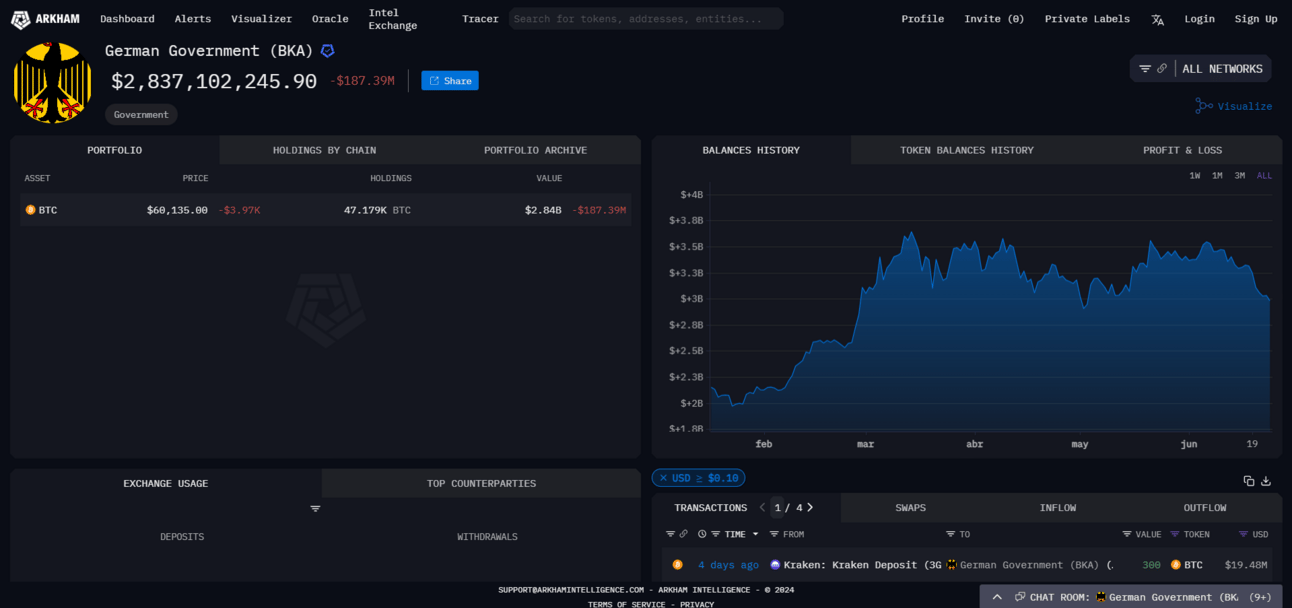1292x608 pixels.
Task: Click the German Government eagle avatar
Action: click(x=53, y=82)
